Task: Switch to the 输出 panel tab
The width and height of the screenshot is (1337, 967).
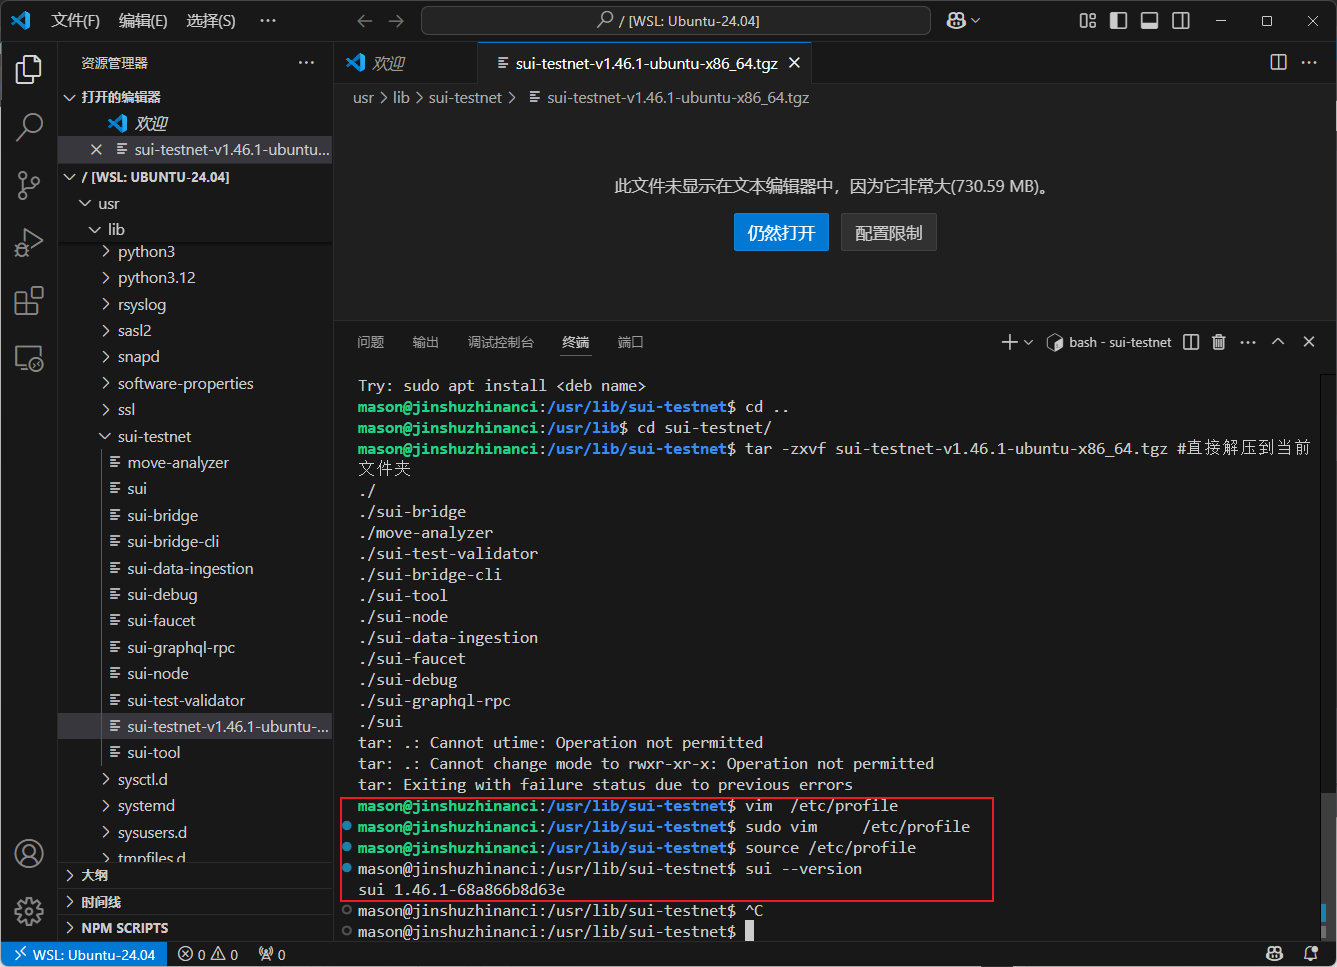Action: point(426,342)
